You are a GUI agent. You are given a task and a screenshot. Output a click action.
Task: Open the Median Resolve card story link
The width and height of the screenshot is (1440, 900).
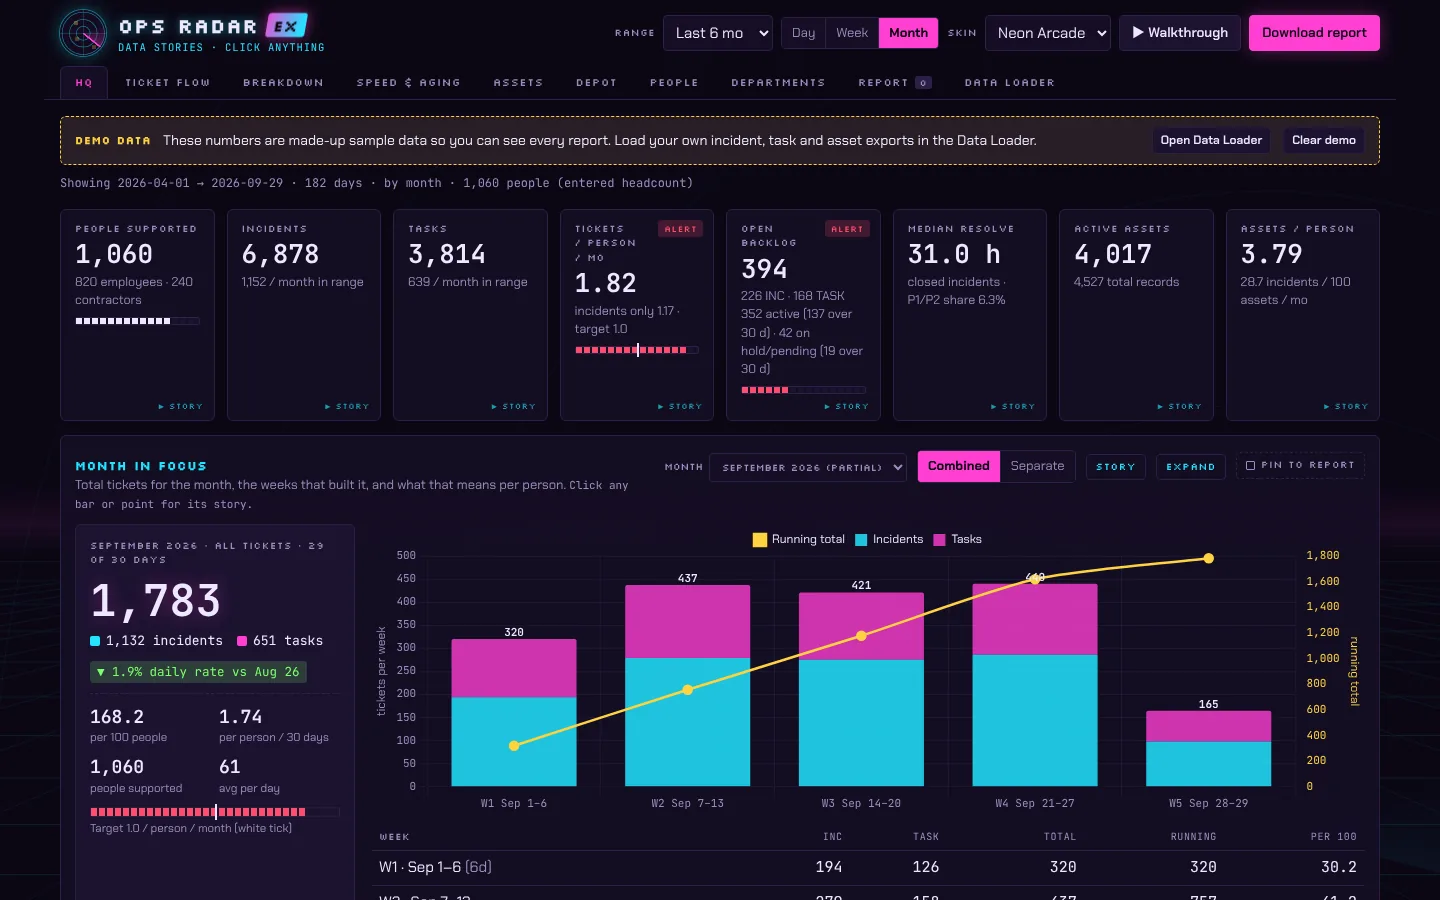[1013, 407]
